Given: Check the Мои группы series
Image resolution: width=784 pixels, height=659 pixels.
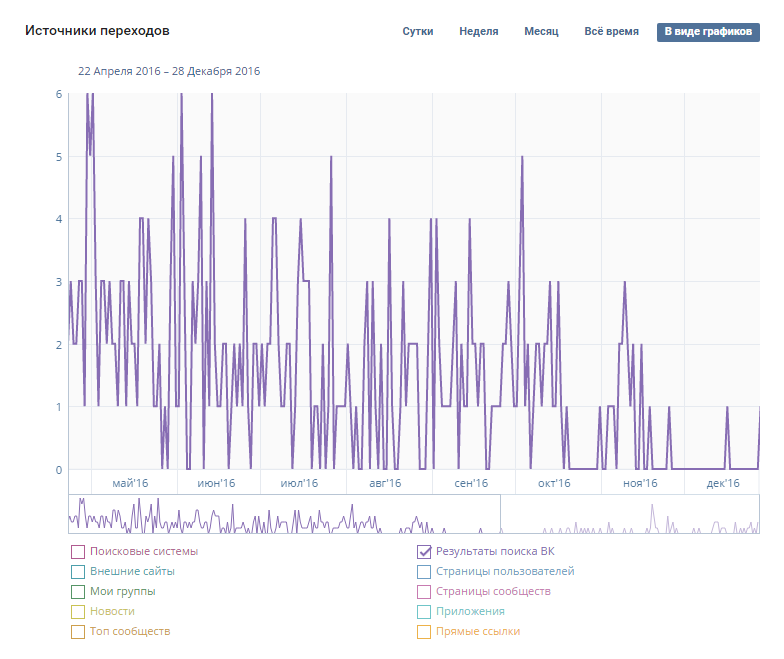Looking at the screenshot, I should tap(78, 591).
